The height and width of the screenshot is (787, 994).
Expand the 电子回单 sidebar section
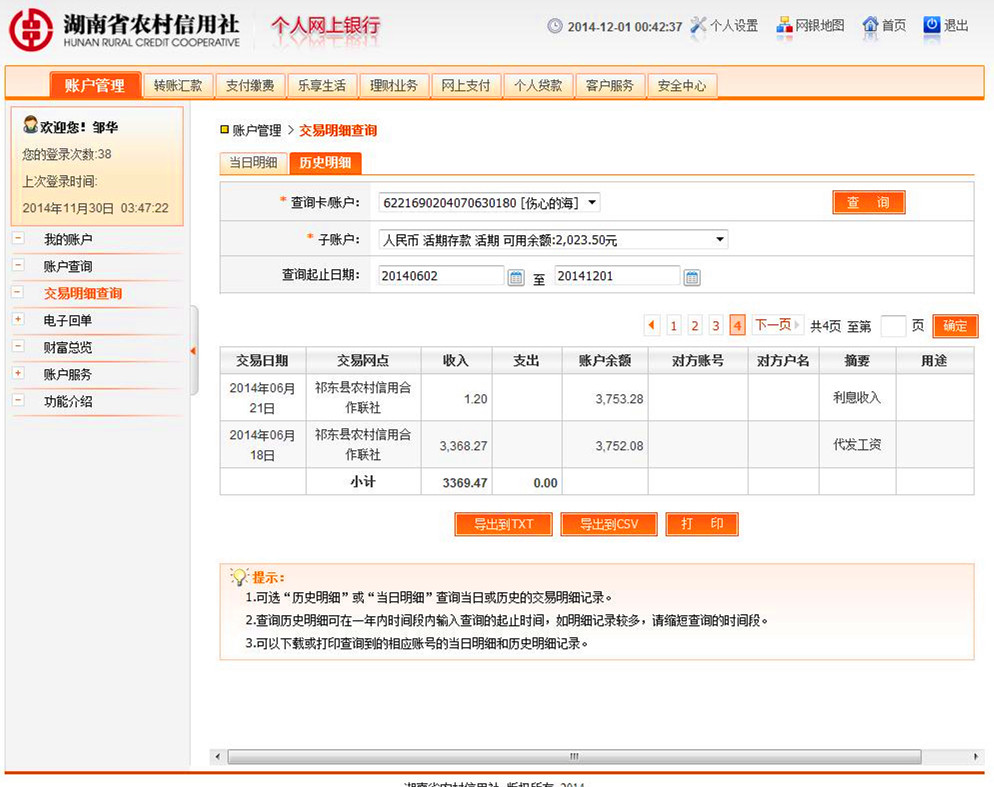click(18, 320)
